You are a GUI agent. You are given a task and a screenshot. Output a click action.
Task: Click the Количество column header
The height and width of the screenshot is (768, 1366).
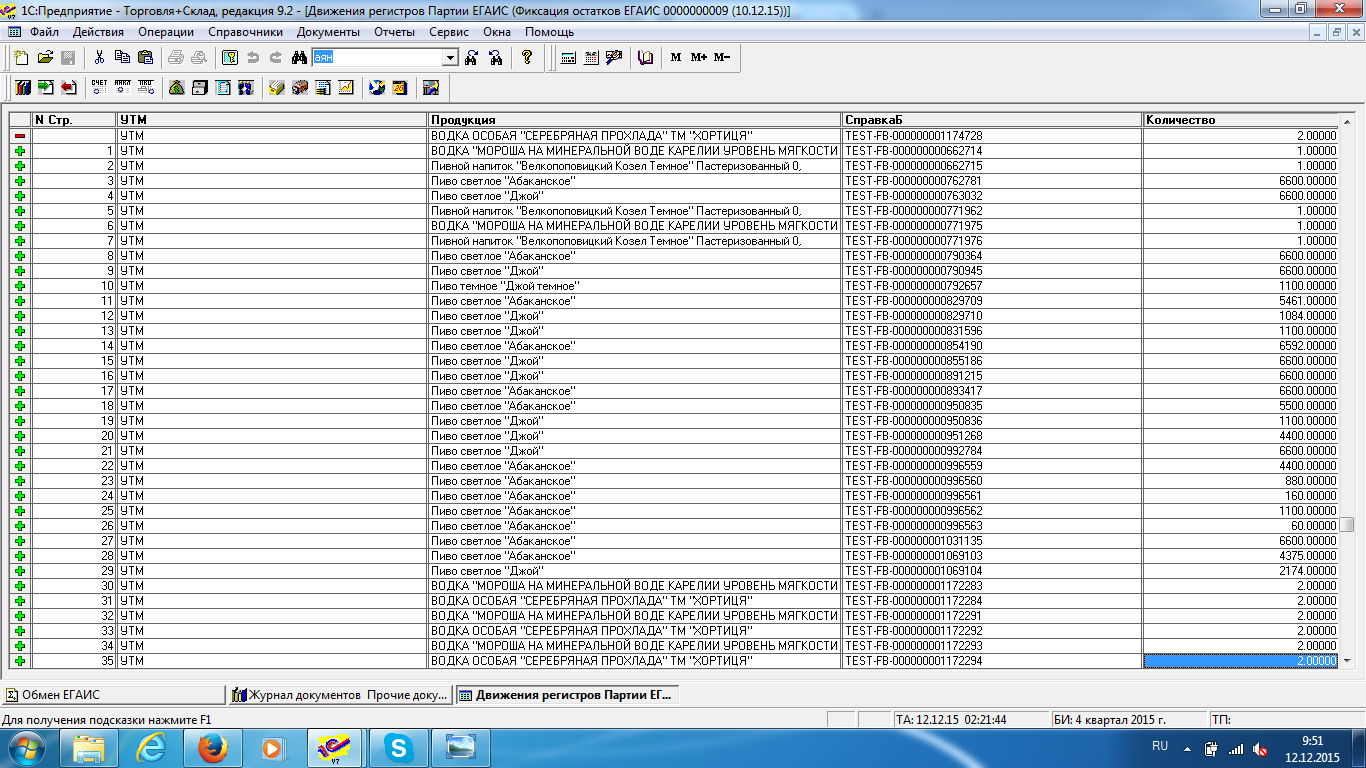coord(1241,120)
